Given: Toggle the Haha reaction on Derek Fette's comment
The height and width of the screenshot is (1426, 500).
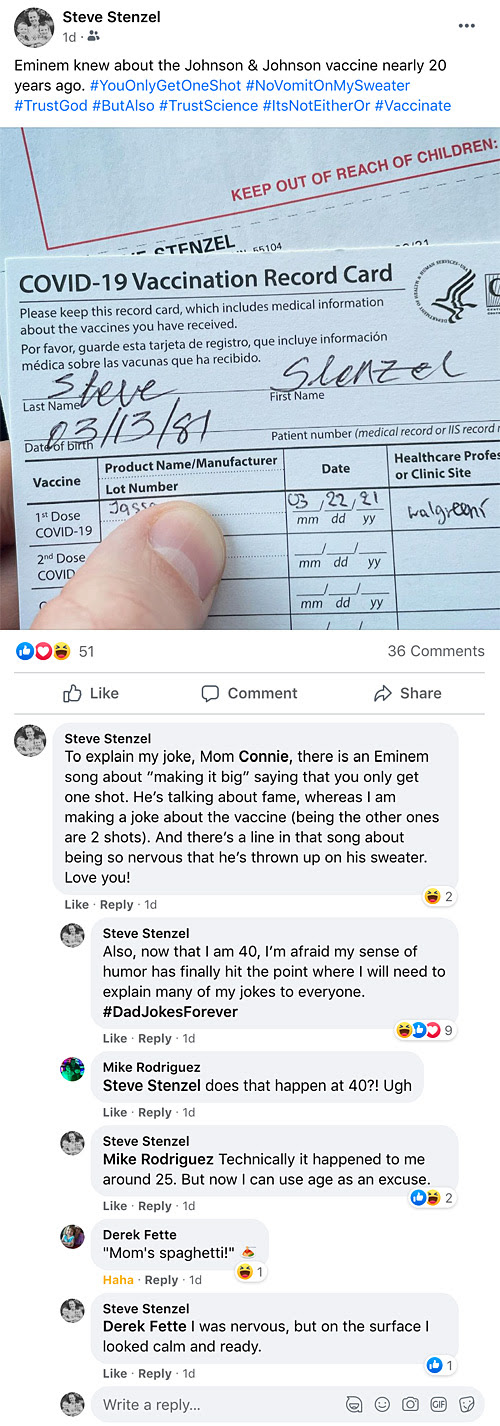Looking at the screenshot, I should 117,1279.
